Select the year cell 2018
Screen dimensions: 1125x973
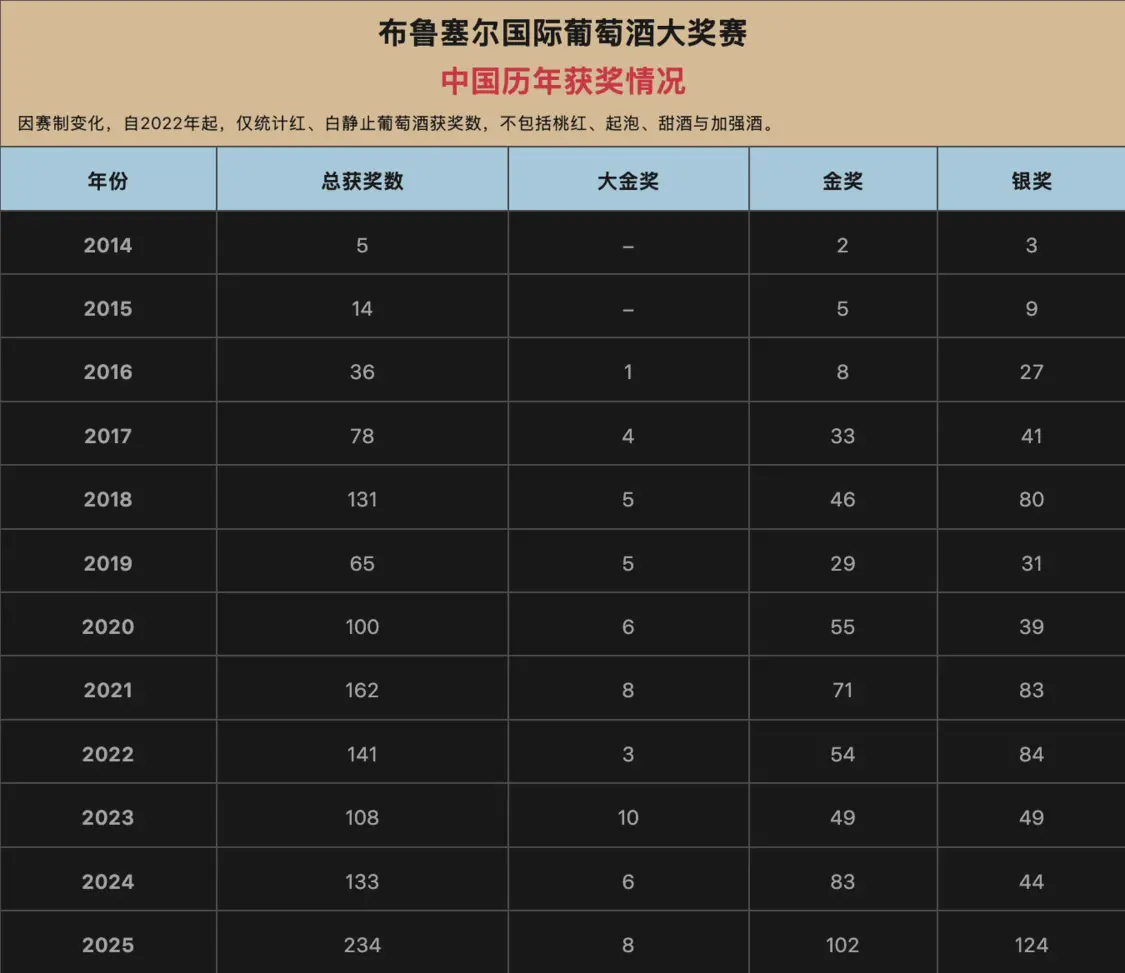(108, 499)
